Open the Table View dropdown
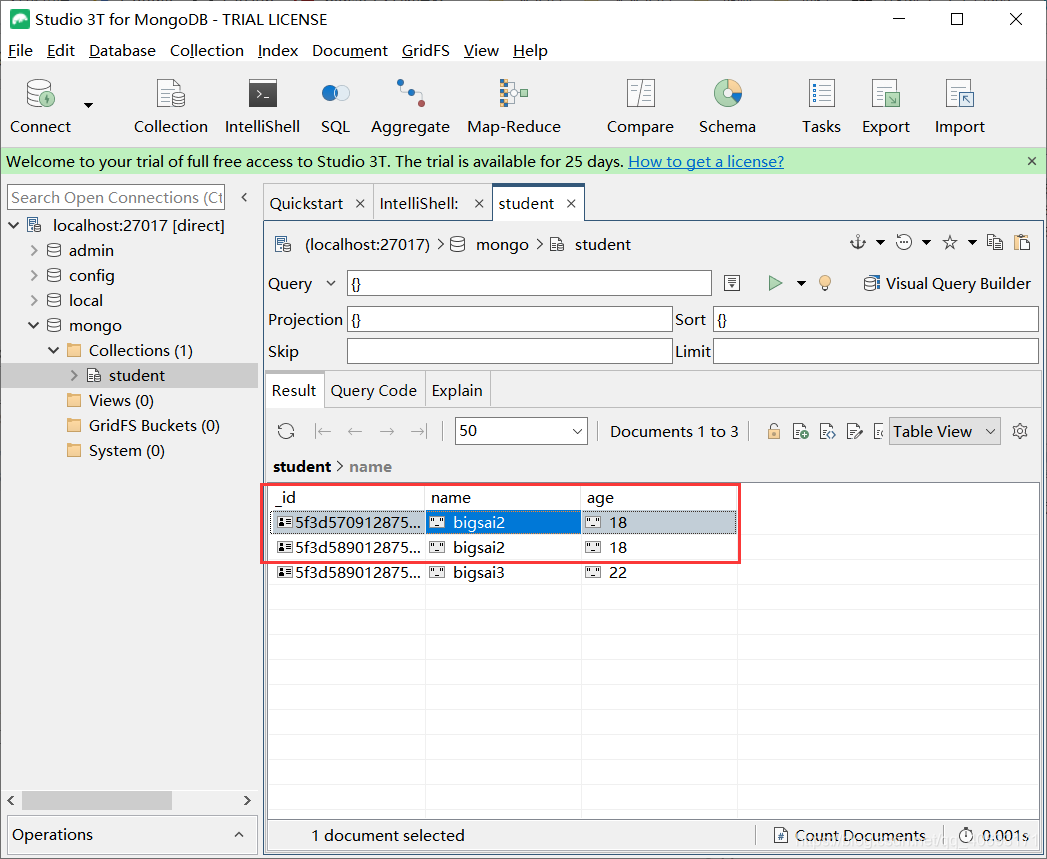Viewport: 1047px width, 859px height. pyautogui.click(x=944, y=432)
